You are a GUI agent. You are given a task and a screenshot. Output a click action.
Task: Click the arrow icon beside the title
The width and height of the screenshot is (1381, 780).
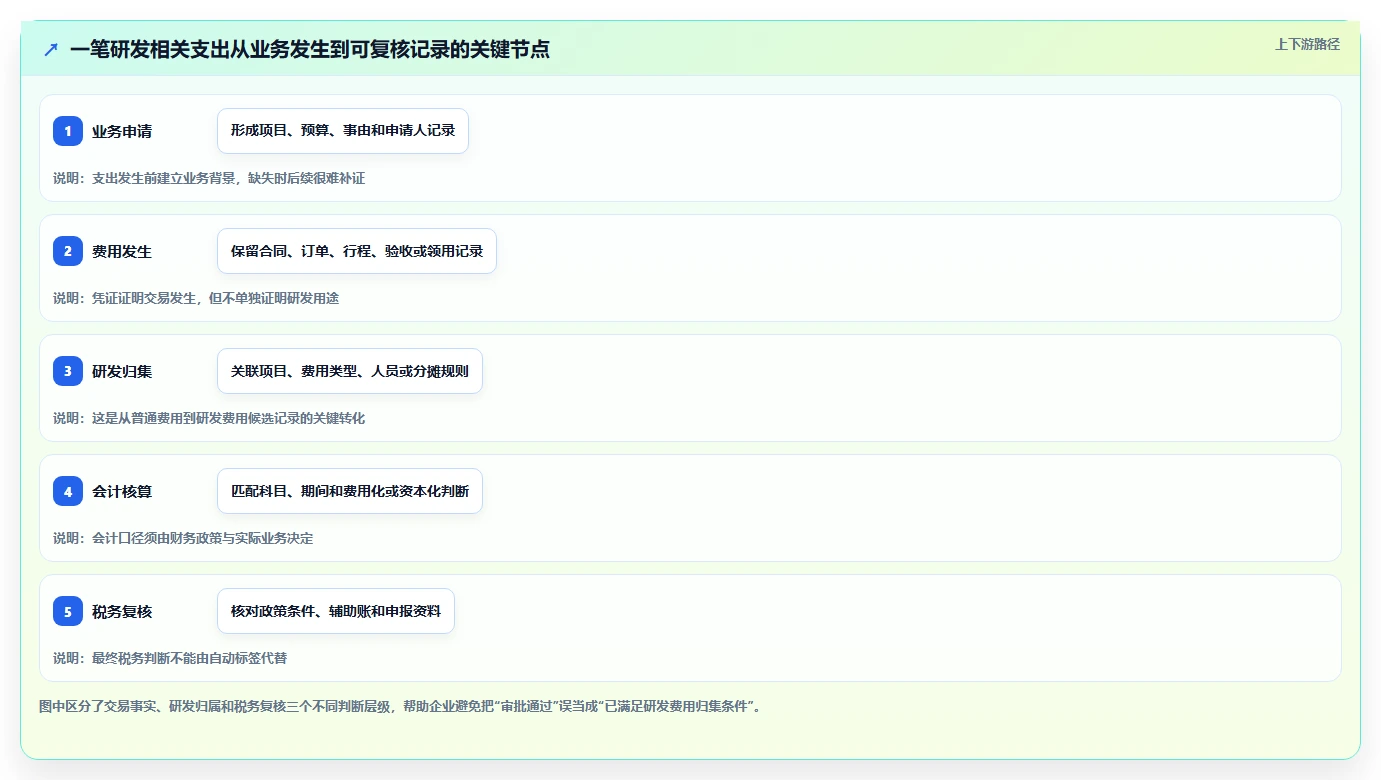pyautogui.click(x=51, y=49)
